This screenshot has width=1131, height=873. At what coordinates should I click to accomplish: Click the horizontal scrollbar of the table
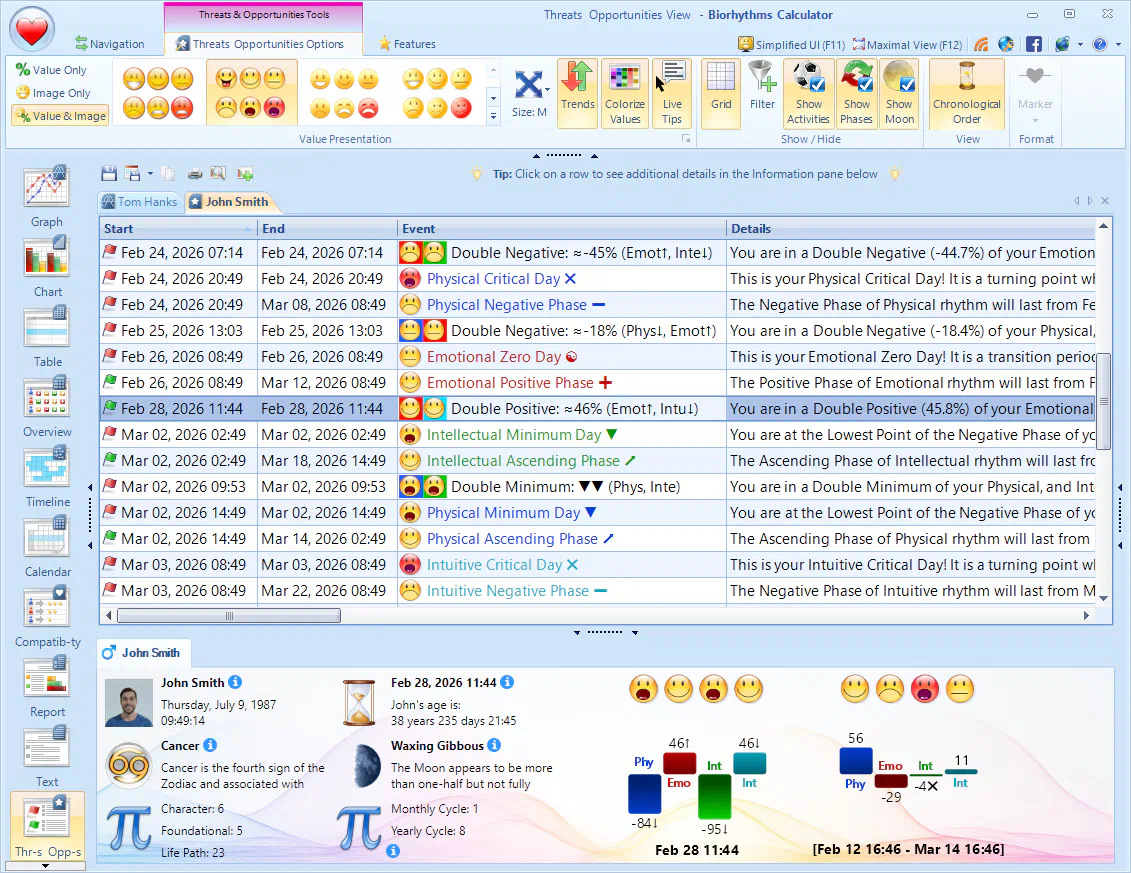point(600,616)
